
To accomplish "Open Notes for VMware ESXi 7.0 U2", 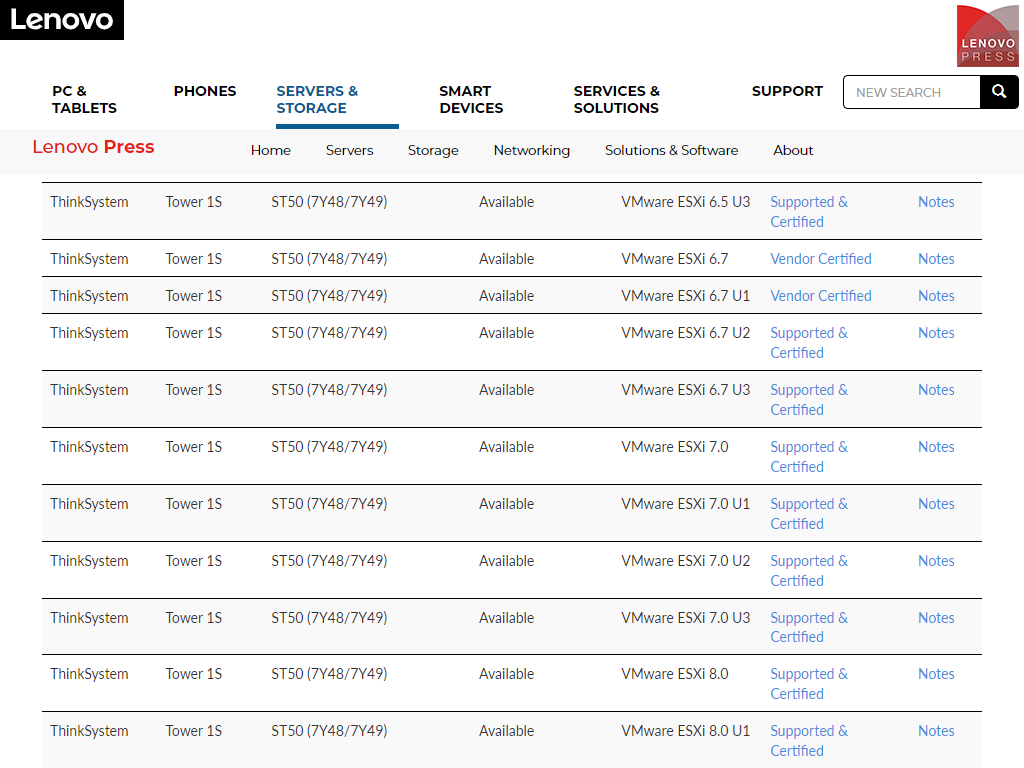I will (936, 560).
